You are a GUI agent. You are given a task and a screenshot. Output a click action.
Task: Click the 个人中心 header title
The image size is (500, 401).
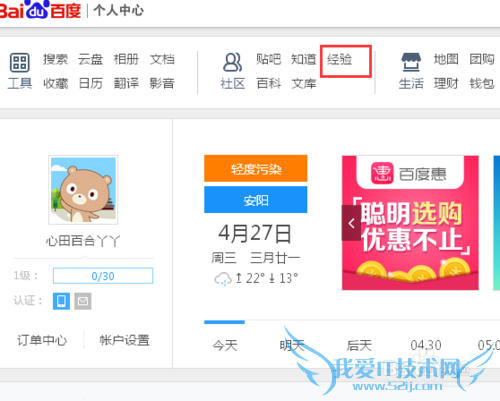[x=118, y=11]
